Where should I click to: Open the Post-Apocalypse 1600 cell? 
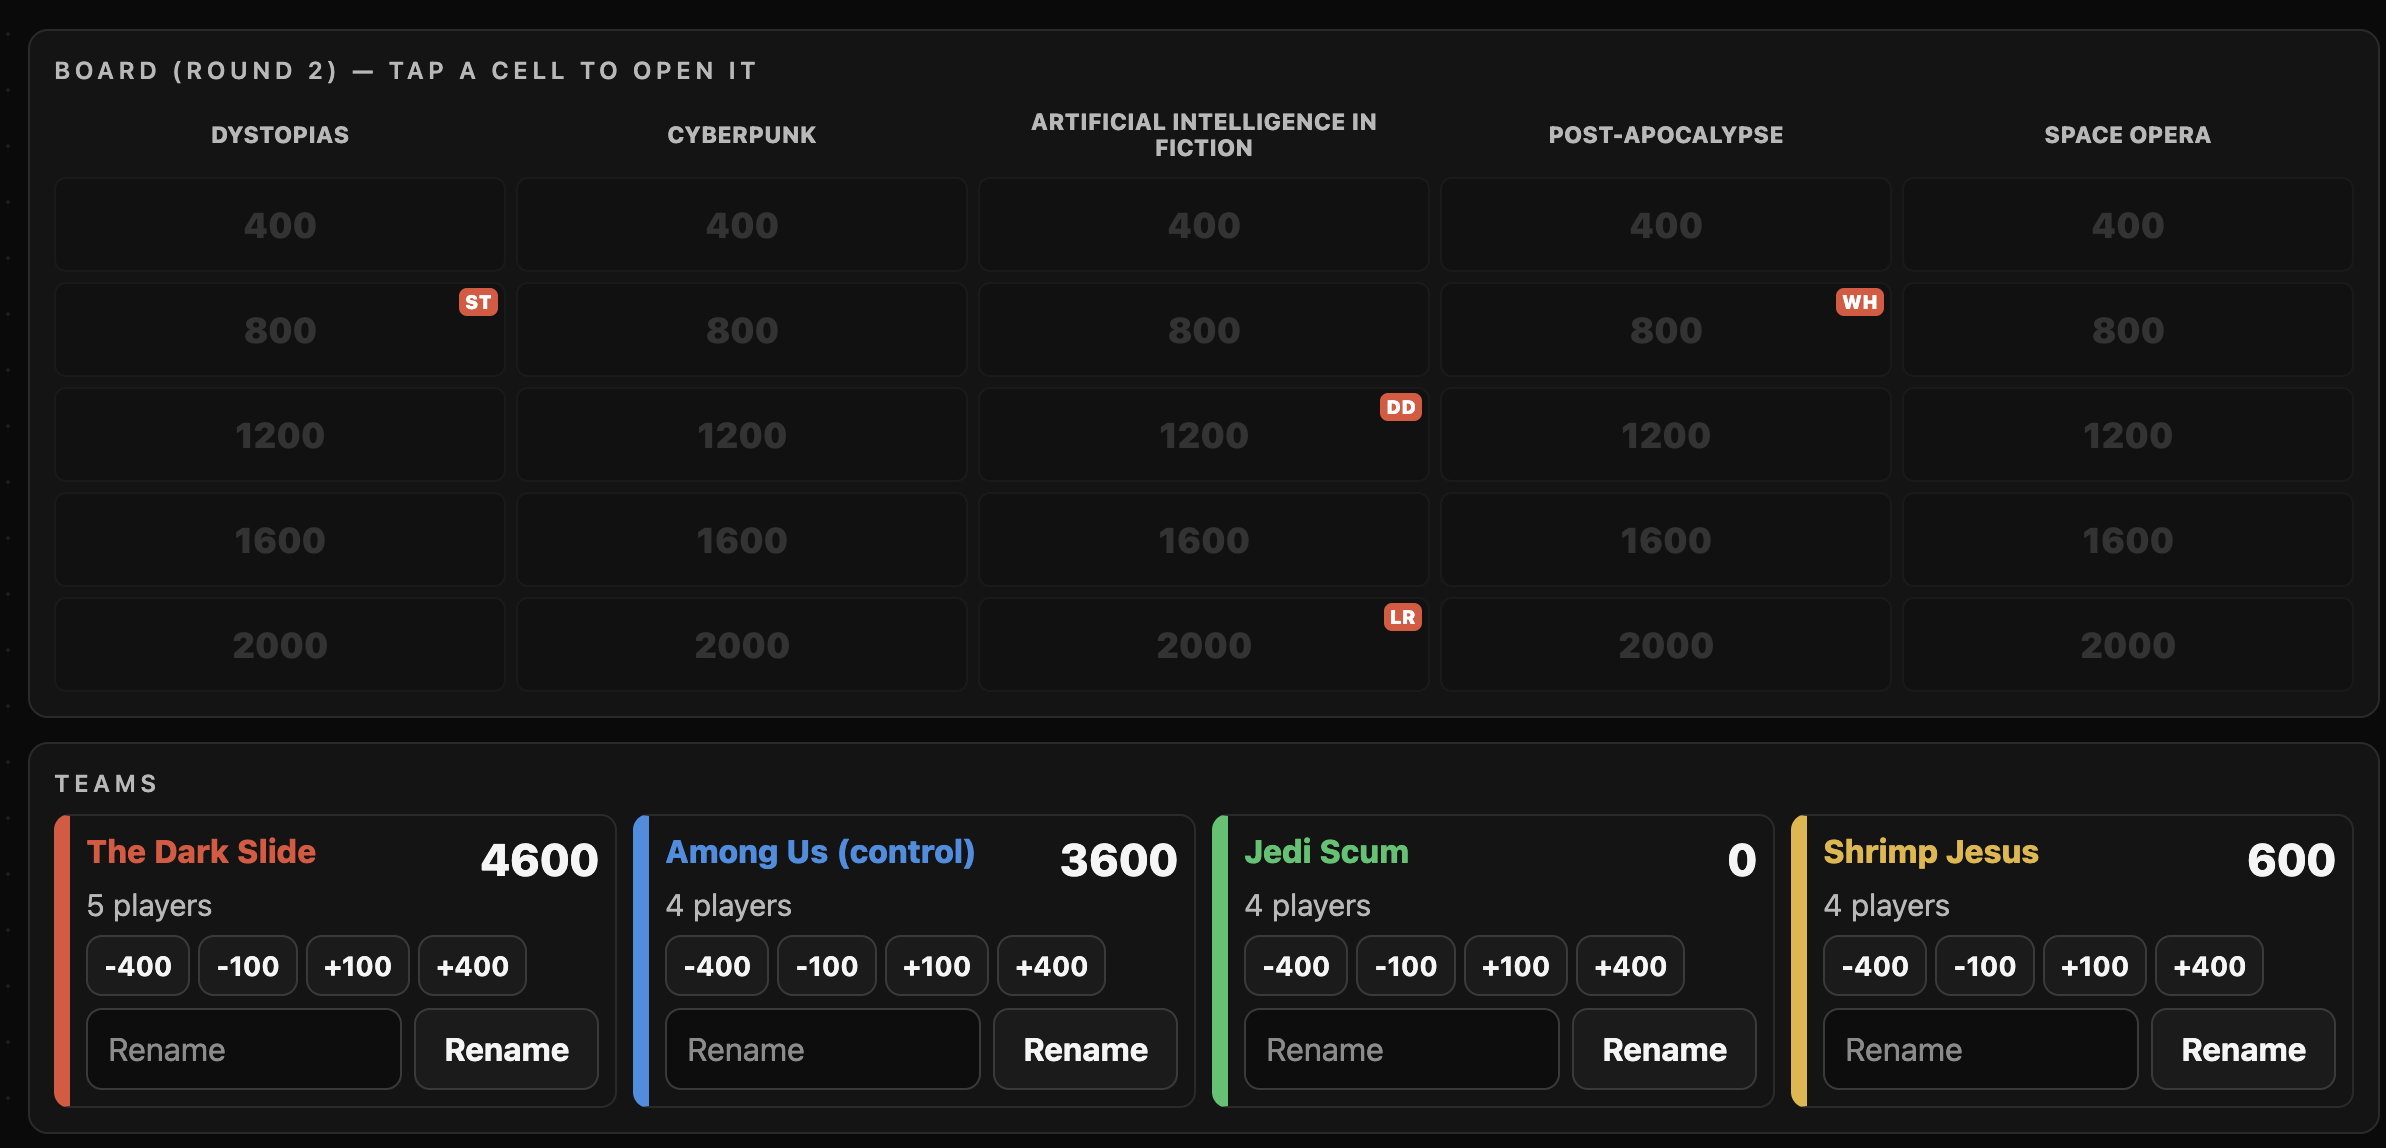1666,540
